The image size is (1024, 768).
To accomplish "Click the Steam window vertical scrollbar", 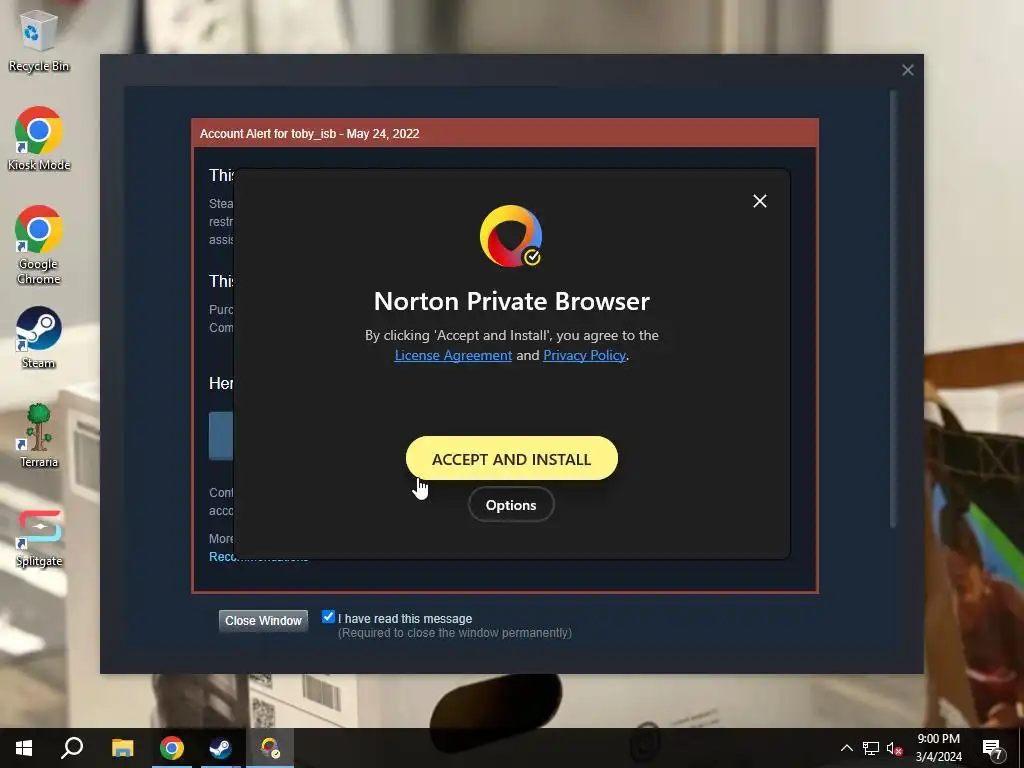I will pyautogui.click(x=893, y=309).
